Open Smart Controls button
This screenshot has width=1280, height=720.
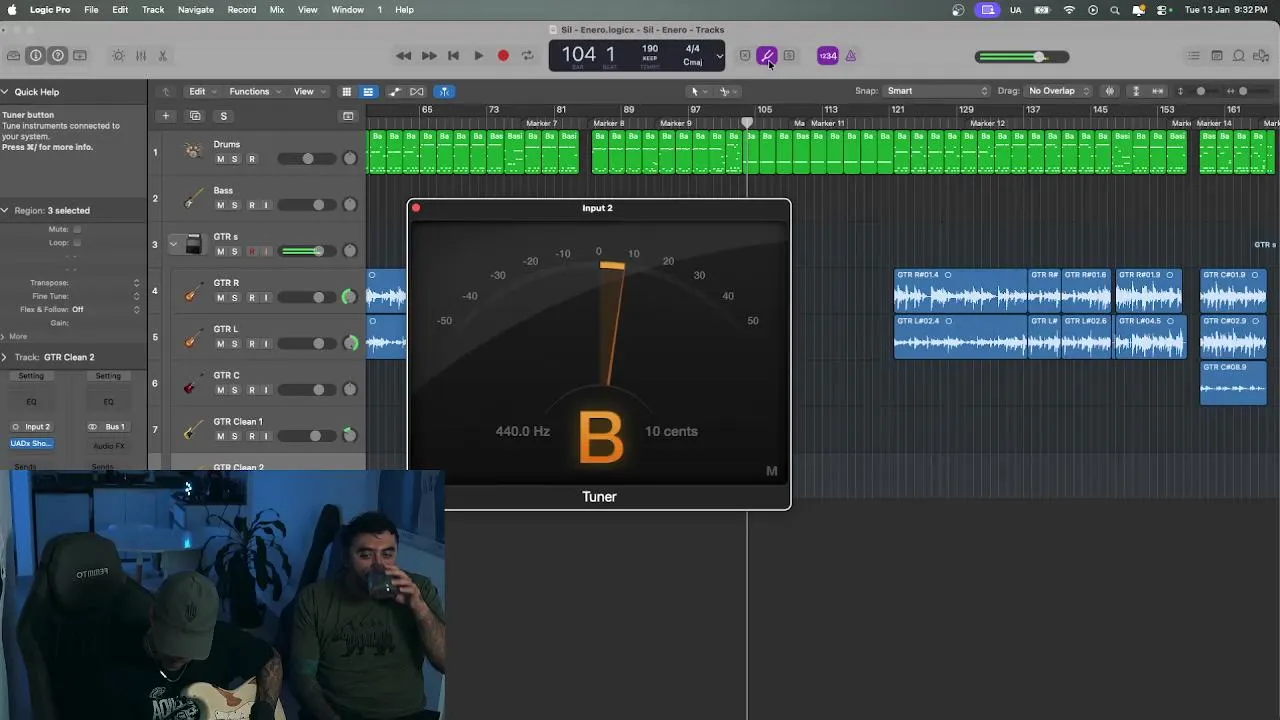pos(119,56)
